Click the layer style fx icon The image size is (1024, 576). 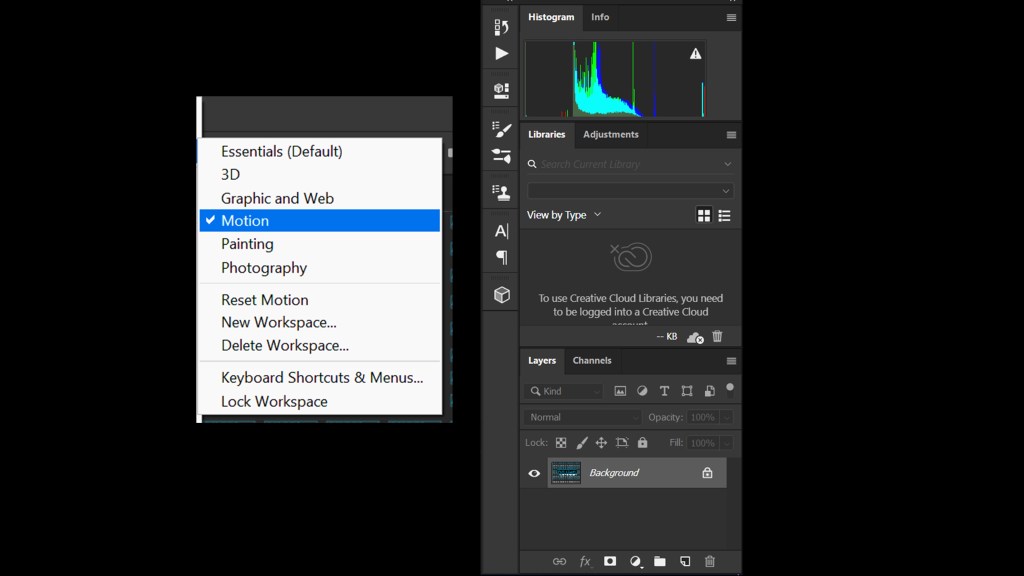tap(585, 562)
